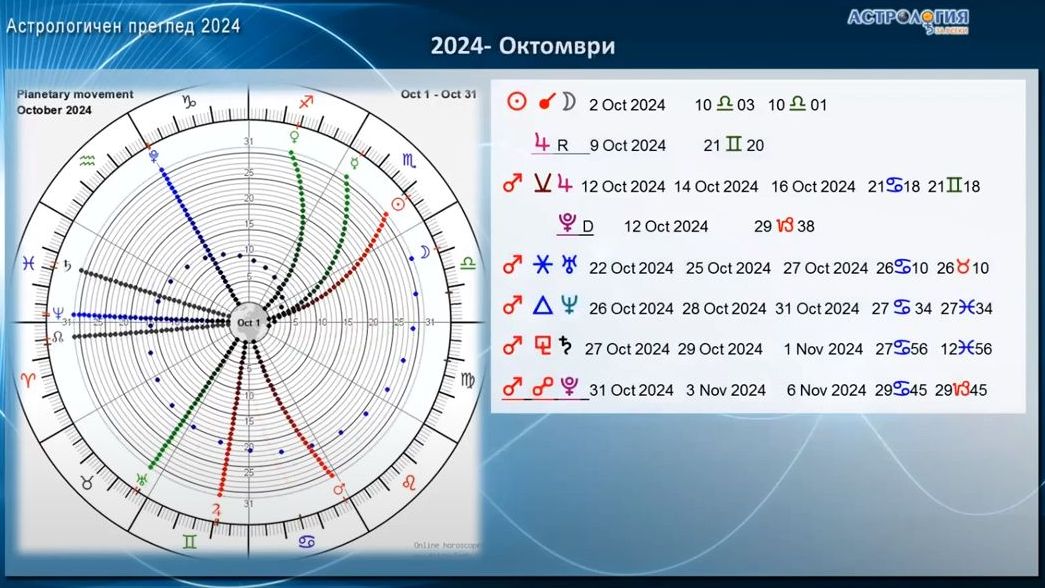Click the Neptune glyph inside the chart
Viewport: 1045px width, 588px height.
click(58, 313)
